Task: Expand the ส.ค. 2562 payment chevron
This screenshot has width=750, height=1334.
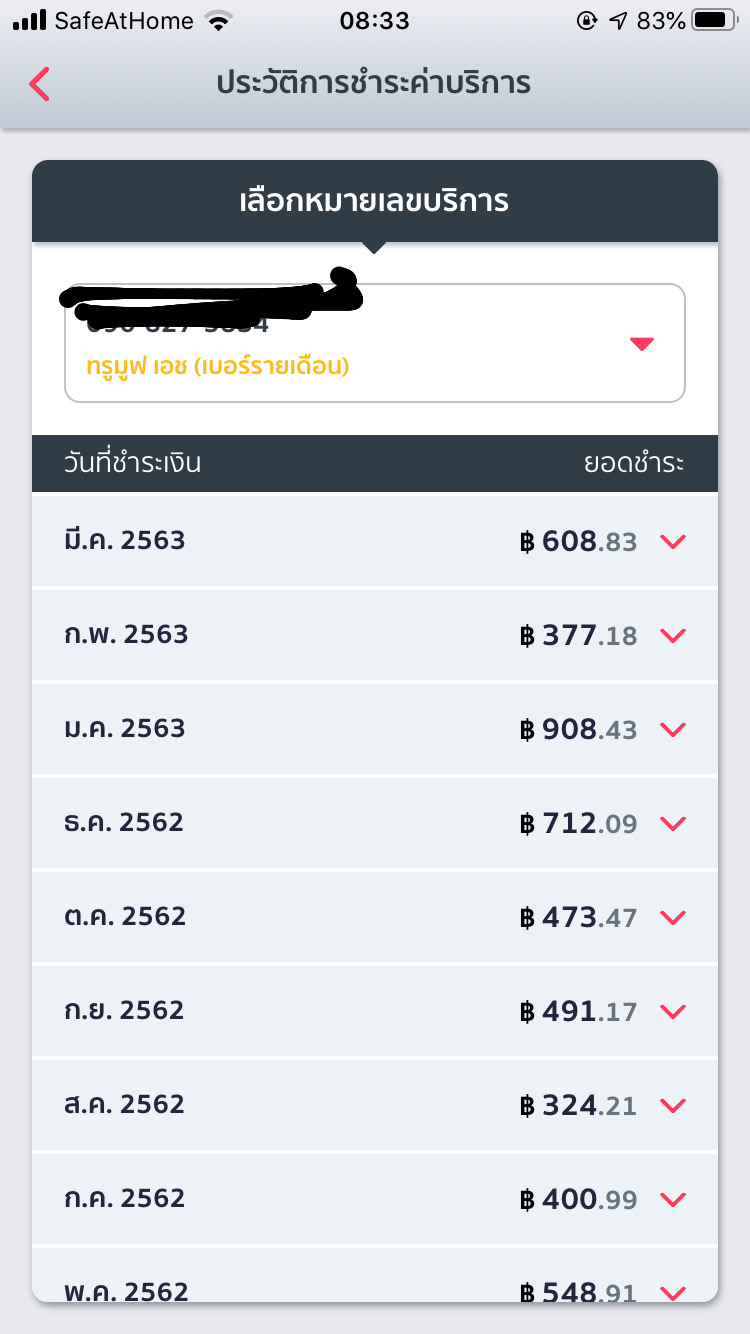Action: [x=673, y=1106]
